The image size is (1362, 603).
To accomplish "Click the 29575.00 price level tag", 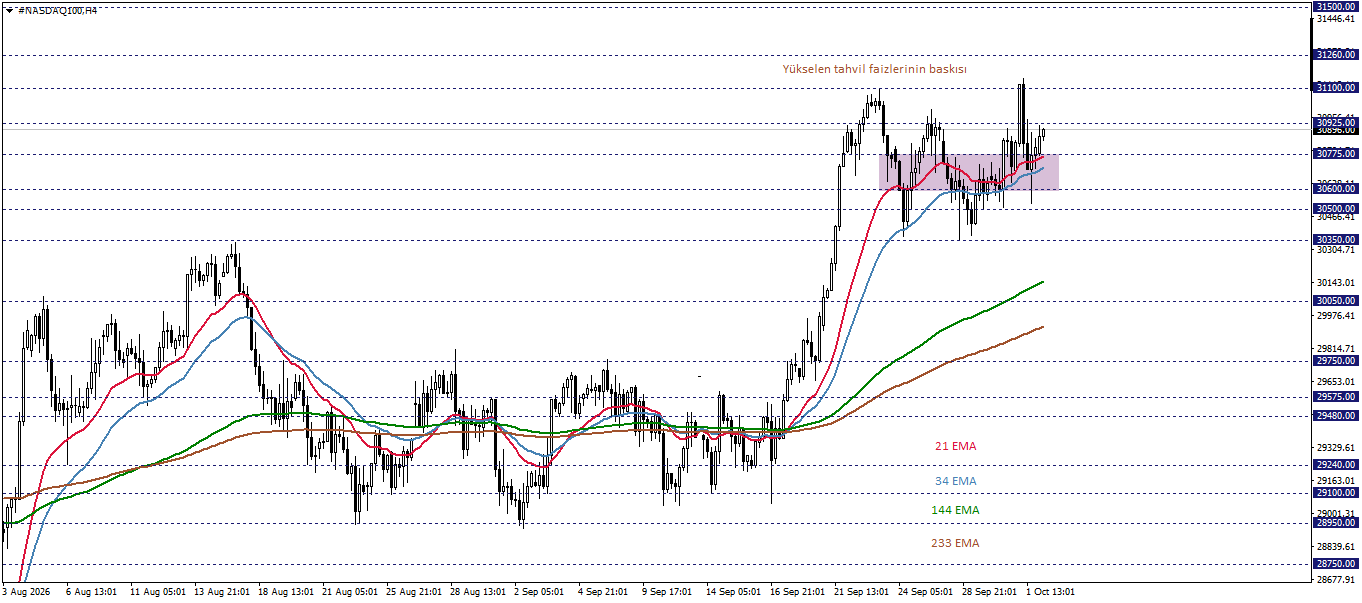I will 1335,396.
